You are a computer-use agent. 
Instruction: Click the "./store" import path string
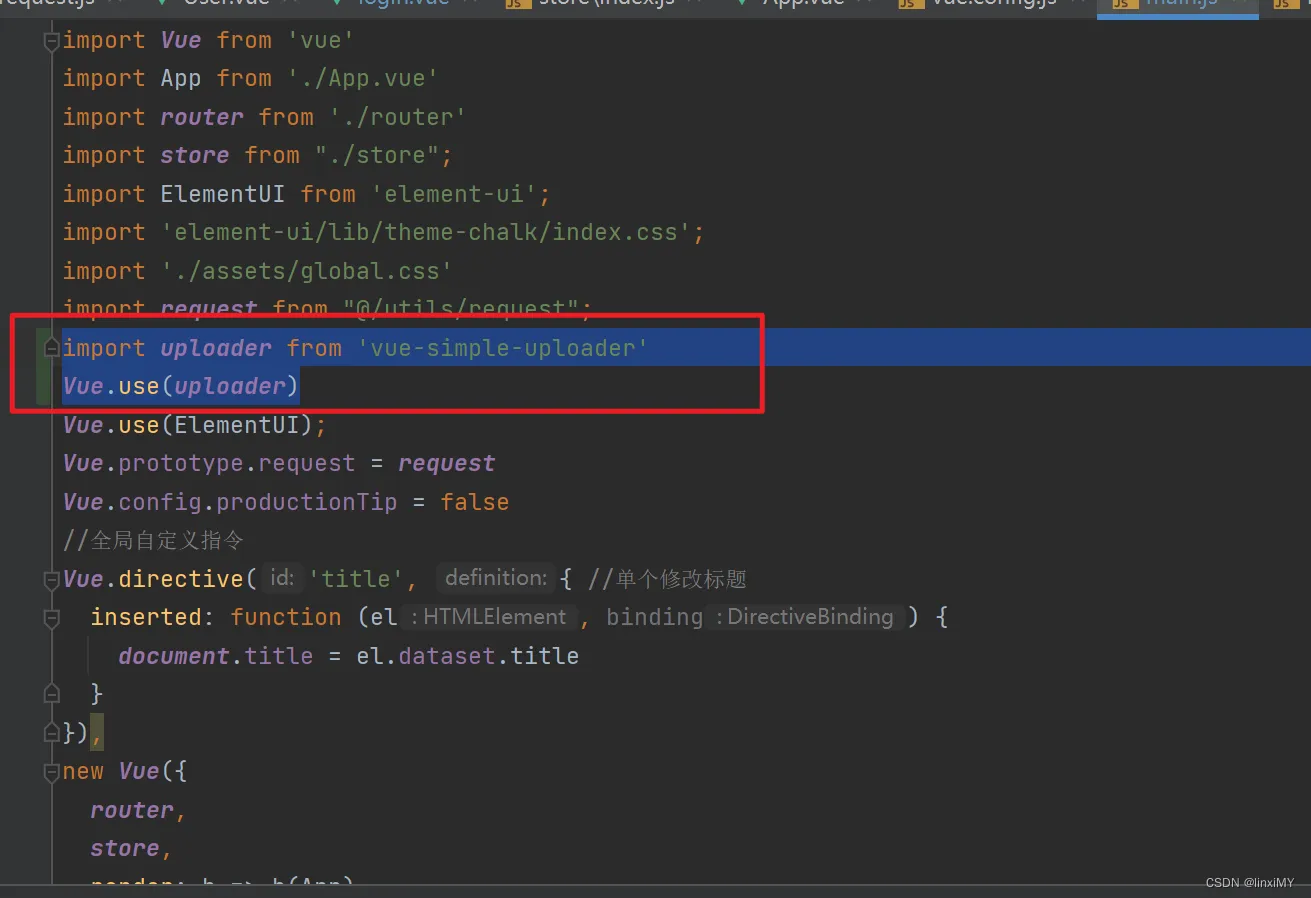coord(377,155)
